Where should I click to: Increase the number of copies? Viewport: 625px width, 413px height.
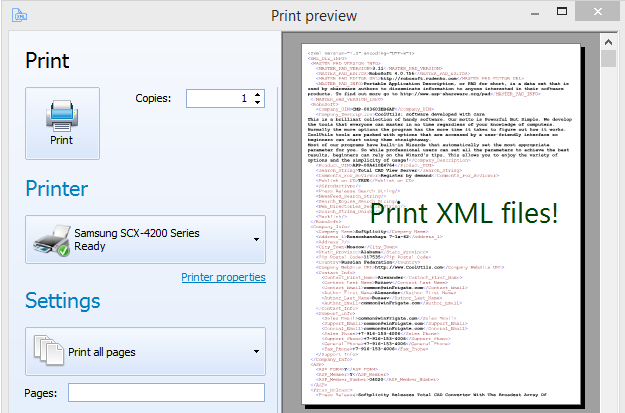pos(257,94)
